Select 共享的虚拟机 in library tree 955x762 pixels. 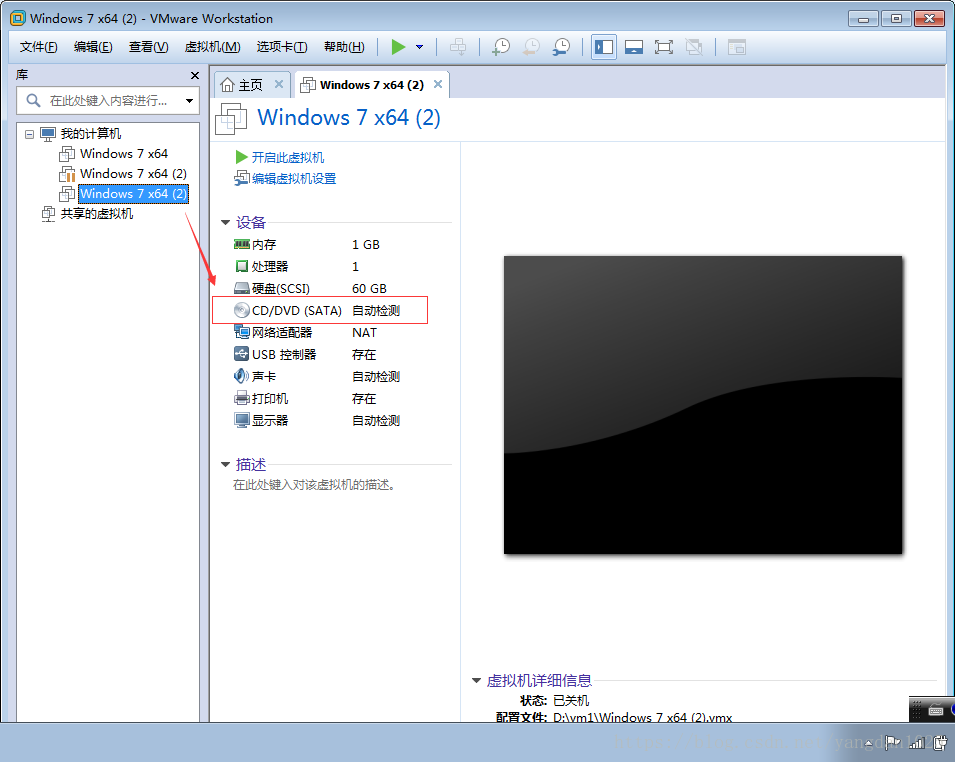97,214
